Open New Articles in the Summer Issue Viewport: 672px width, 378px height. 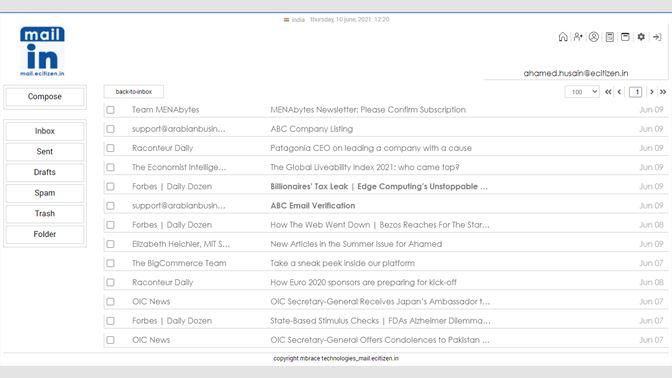click(356, 244)
